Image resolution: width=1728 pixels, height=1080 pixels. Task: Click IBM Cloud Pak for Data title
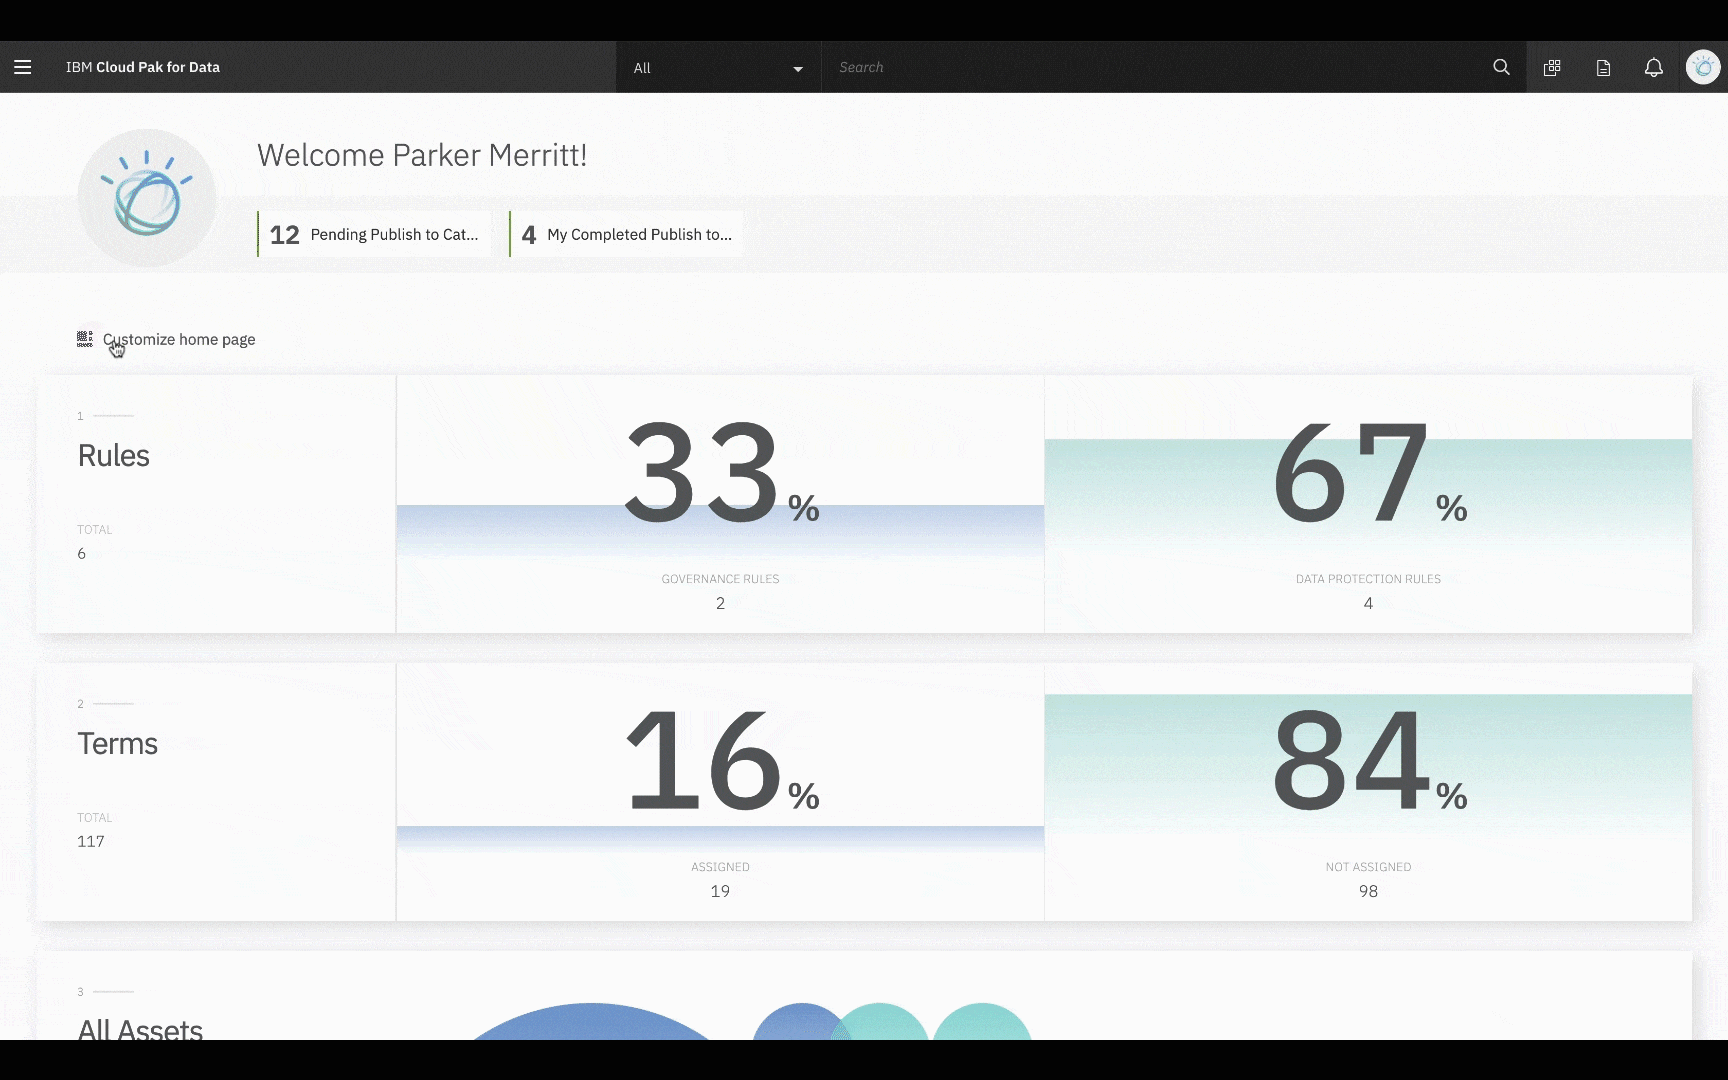[x=143, y=67]
